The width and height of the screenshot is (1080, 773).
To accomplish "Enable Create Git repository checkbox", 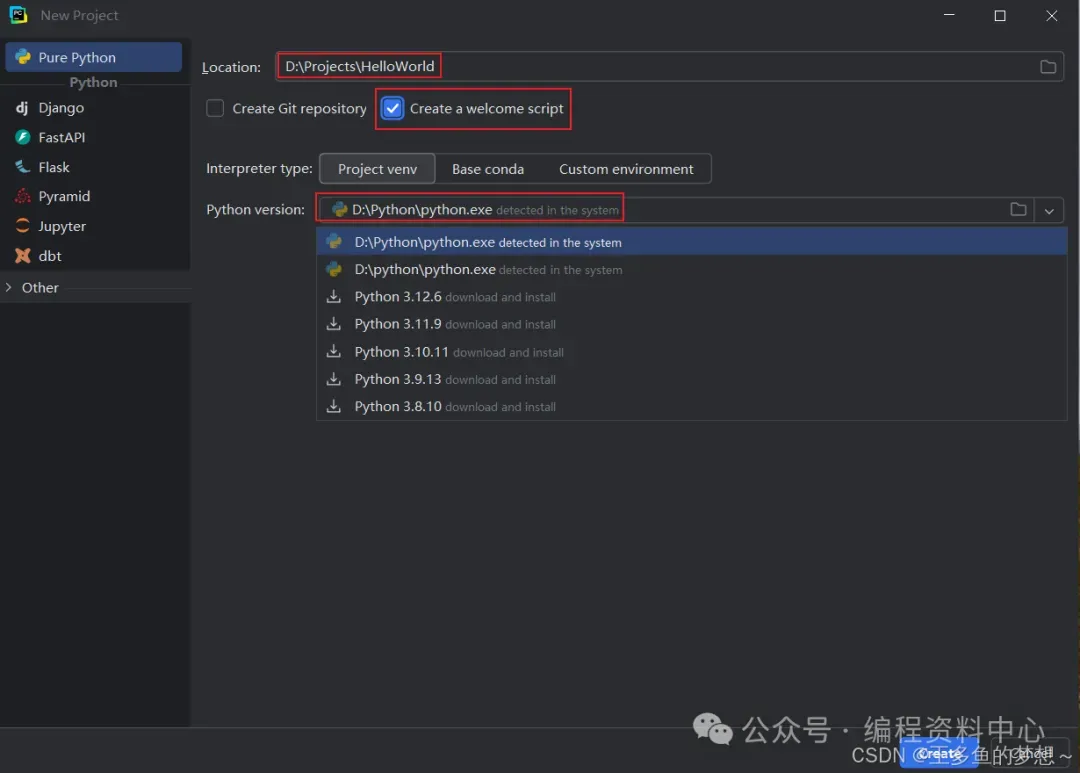I will (215, 108).
